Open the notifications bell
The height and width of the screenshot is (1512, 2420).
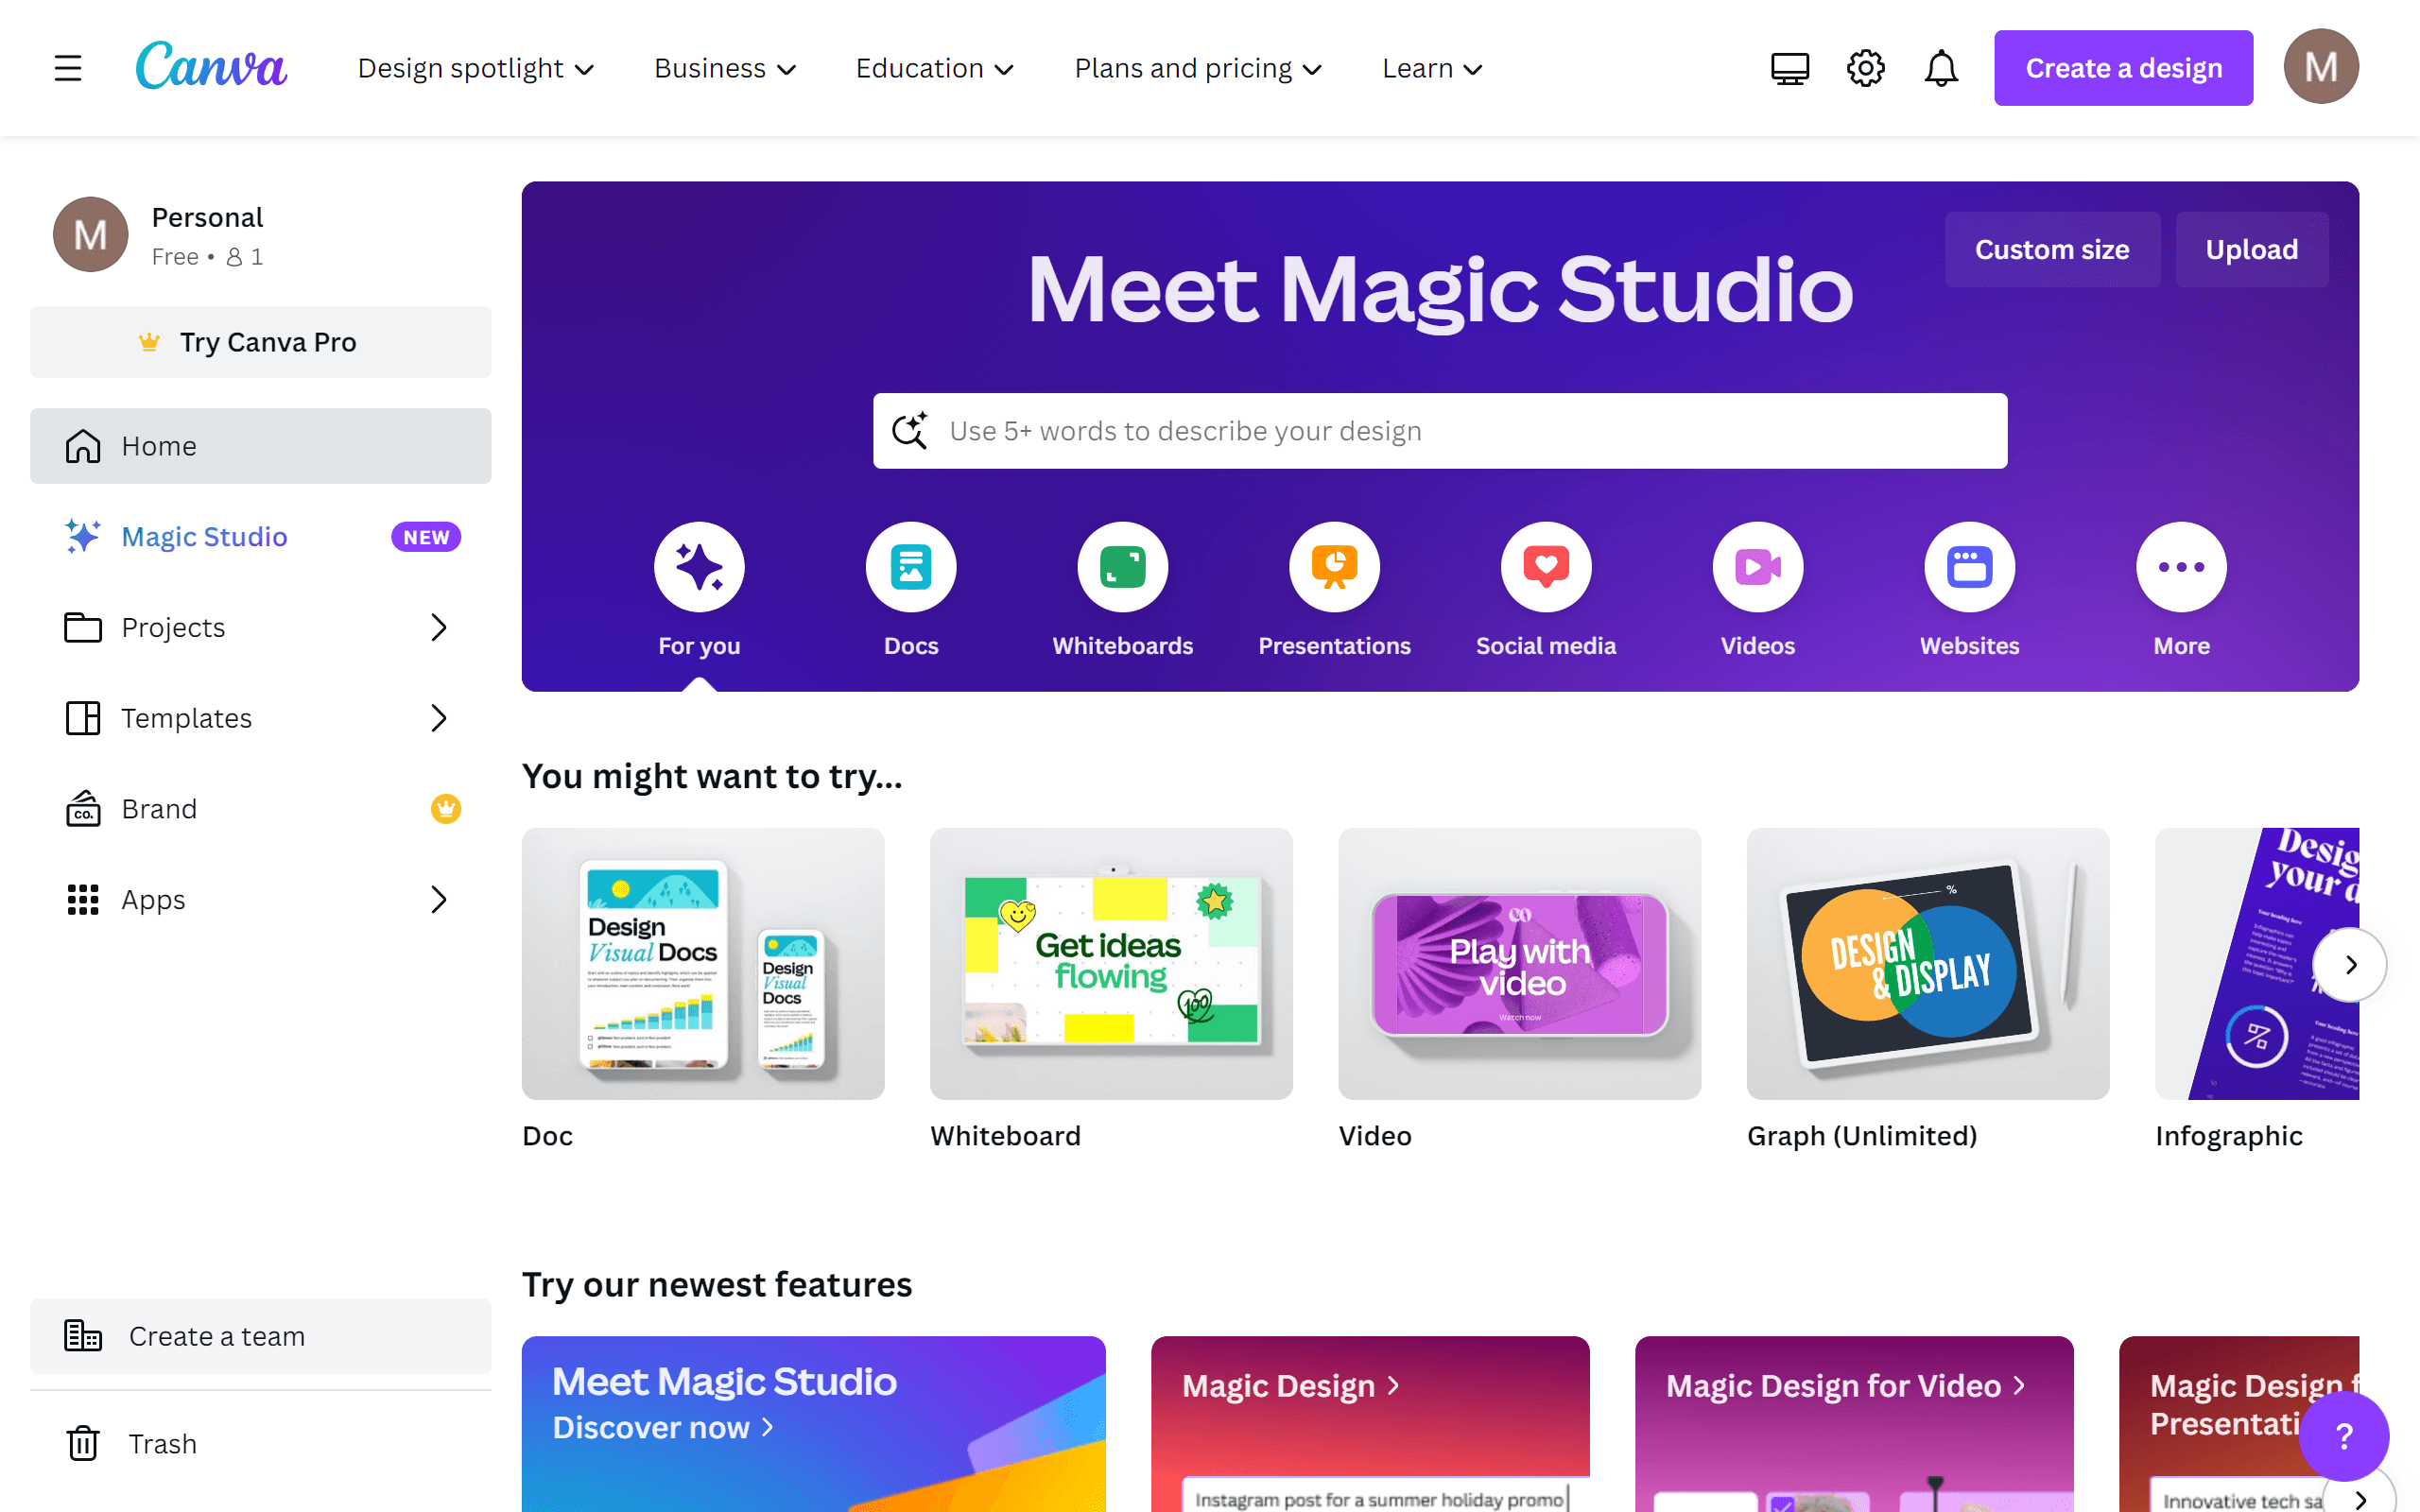tap(1941, 68)
